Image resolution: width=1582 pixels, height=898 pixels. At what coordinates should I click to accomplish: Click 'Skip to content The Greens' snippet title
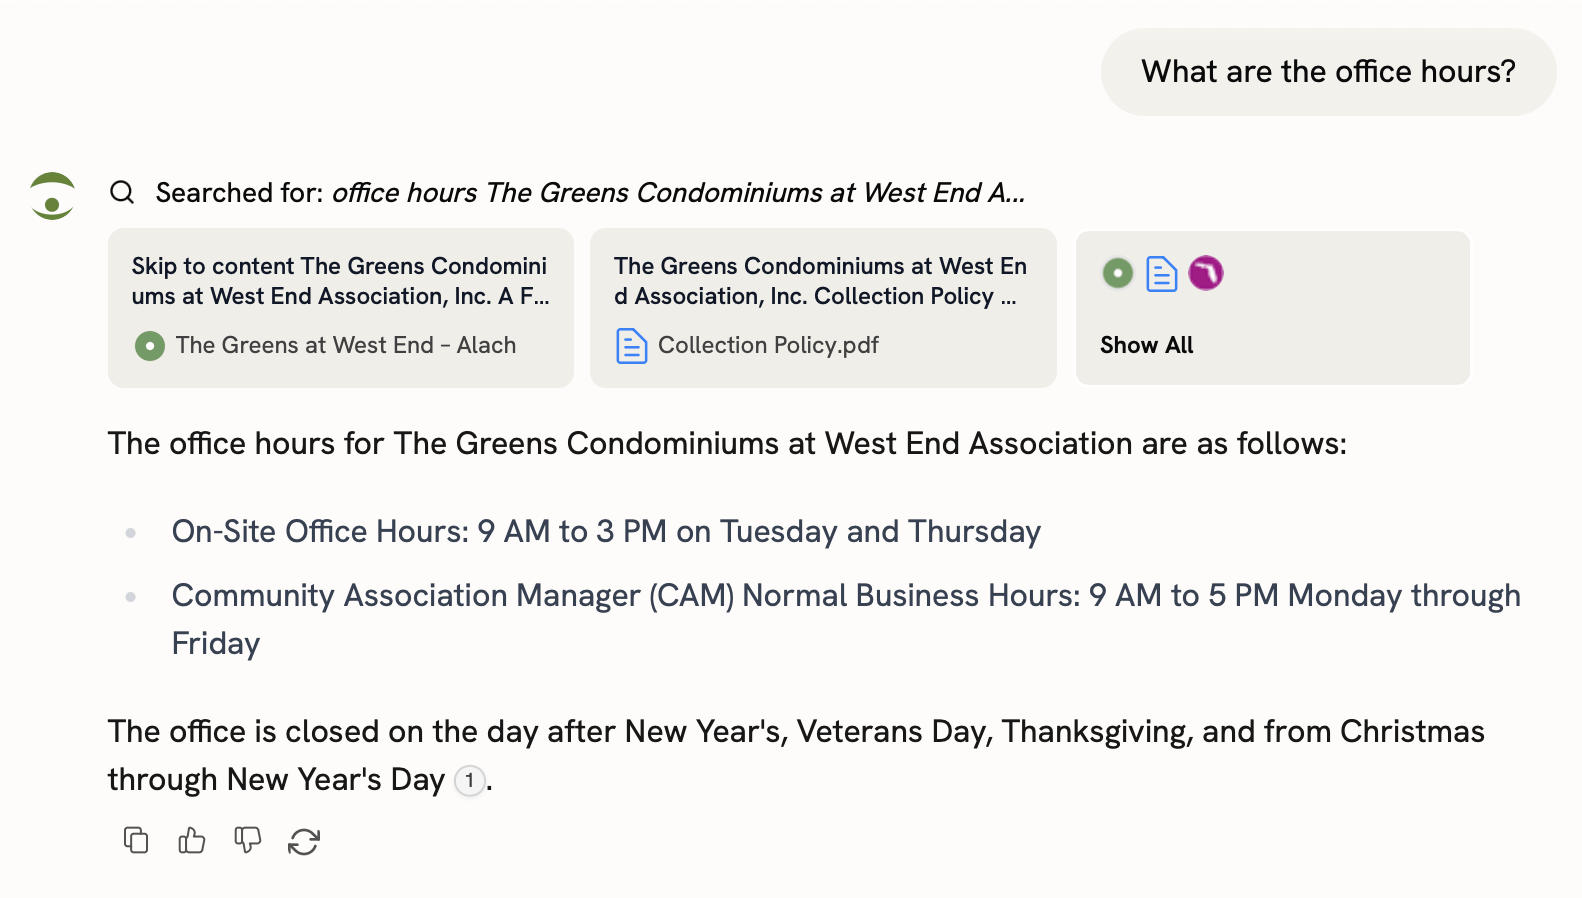340,280
